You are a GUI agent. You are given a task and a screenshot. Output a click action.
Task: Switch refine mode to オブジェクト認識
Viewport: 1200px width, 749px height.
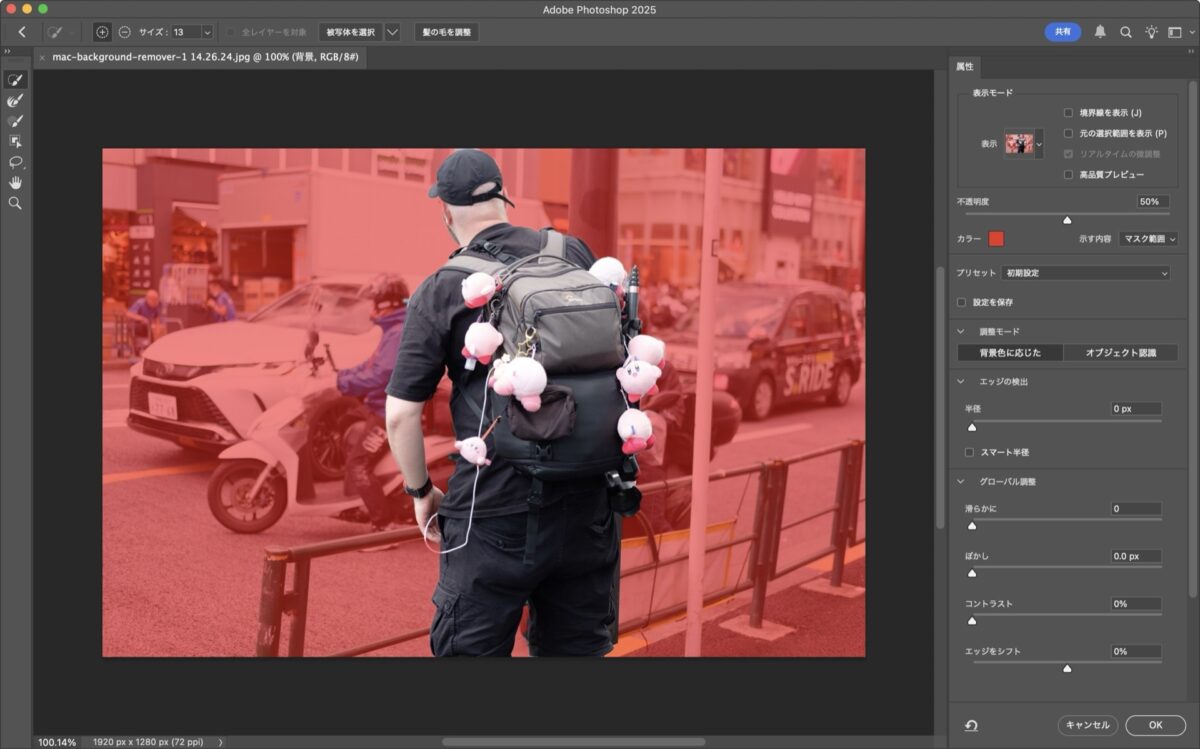[x=1120, y=352]
